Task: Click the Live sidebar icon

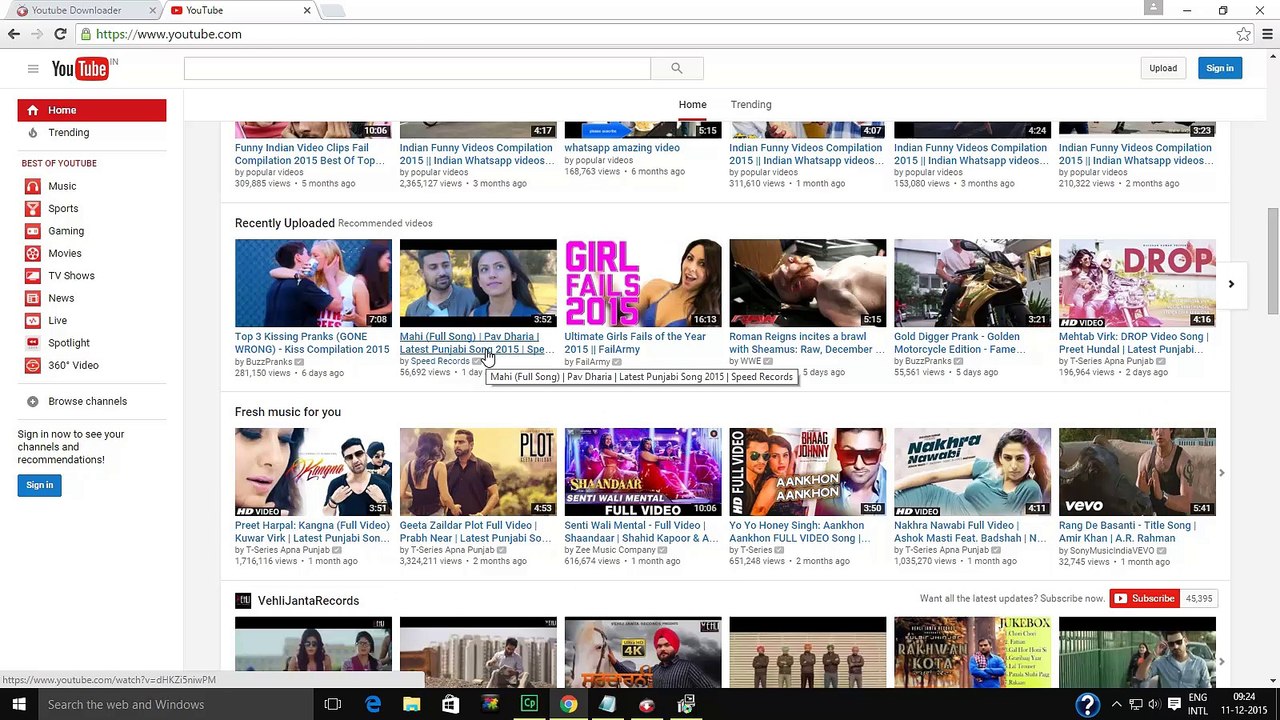Action: (x=33, y=321)
